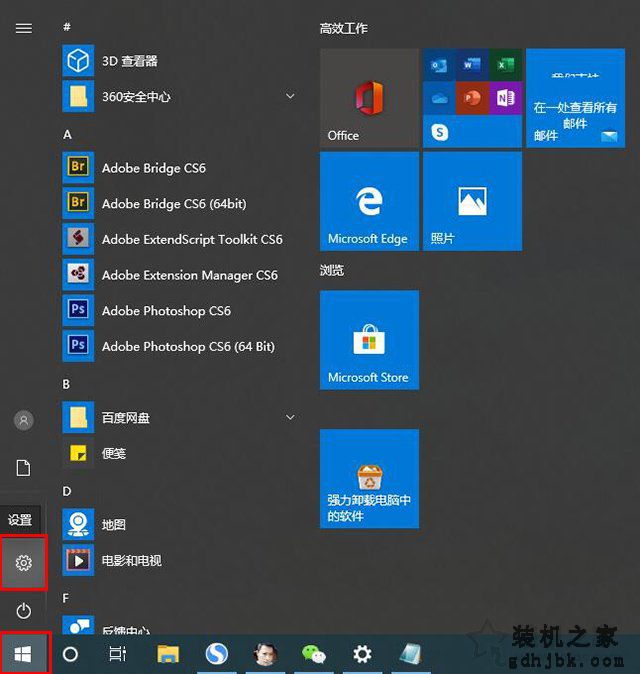Click the Windows Start button
The image size is (640, 674).
[x=23, y=655]
